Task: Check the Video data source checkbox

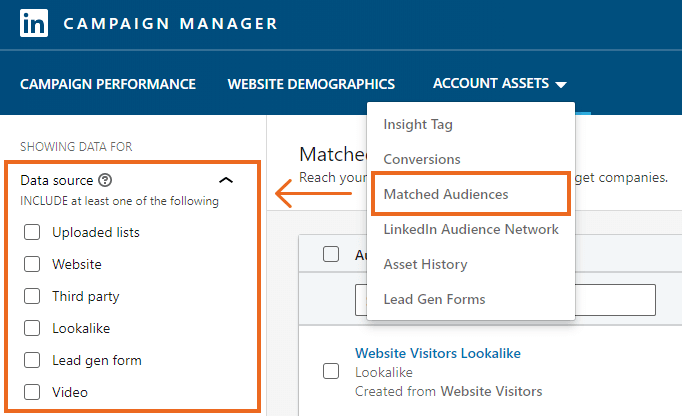Action: click(32, 392)
